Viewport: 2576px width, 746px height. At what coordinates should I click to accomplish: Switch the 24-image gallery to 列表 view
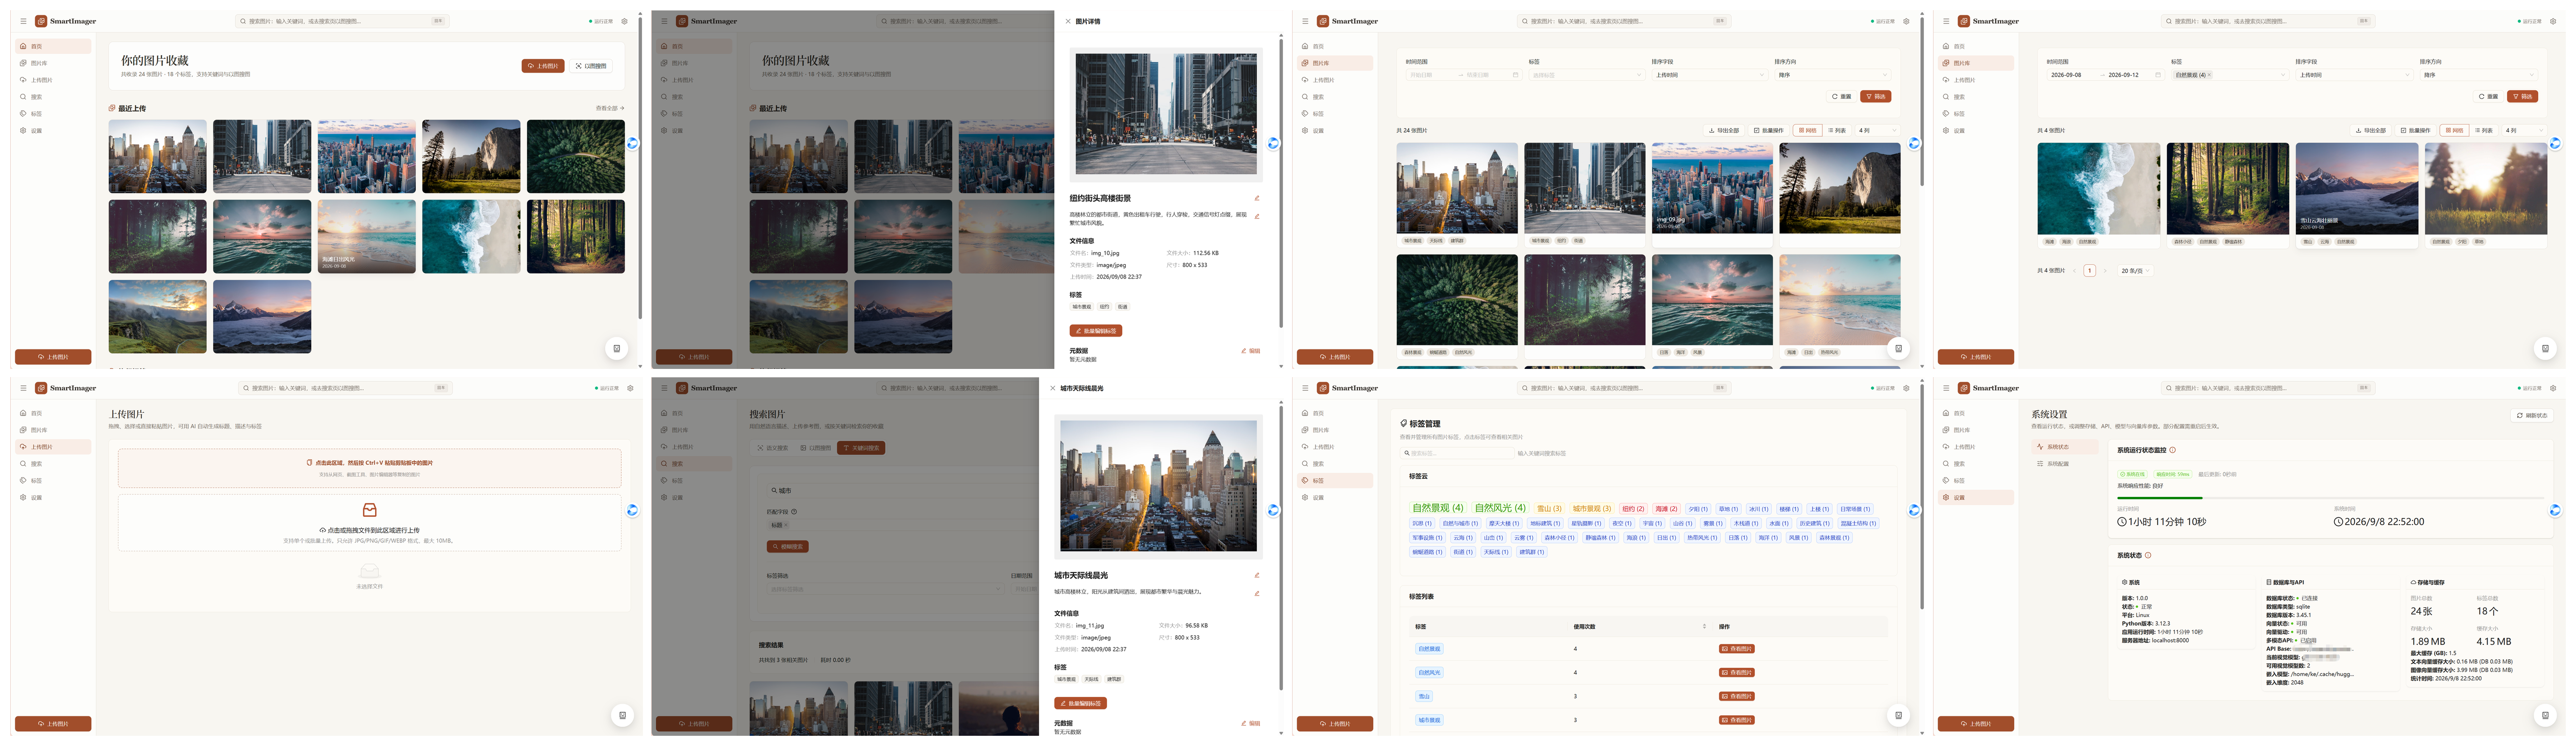(x=1837, y=130)
